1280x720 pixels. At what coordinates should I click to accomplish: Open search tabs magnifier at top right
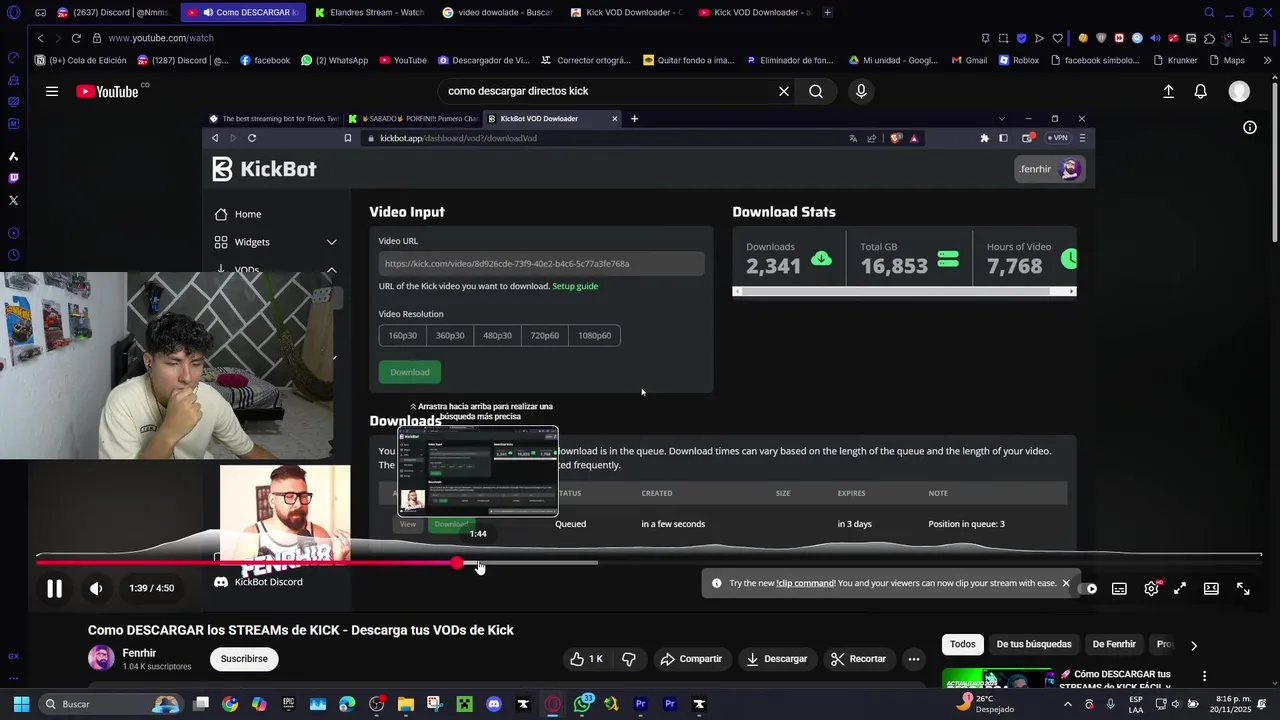(x=1209, y=12)
